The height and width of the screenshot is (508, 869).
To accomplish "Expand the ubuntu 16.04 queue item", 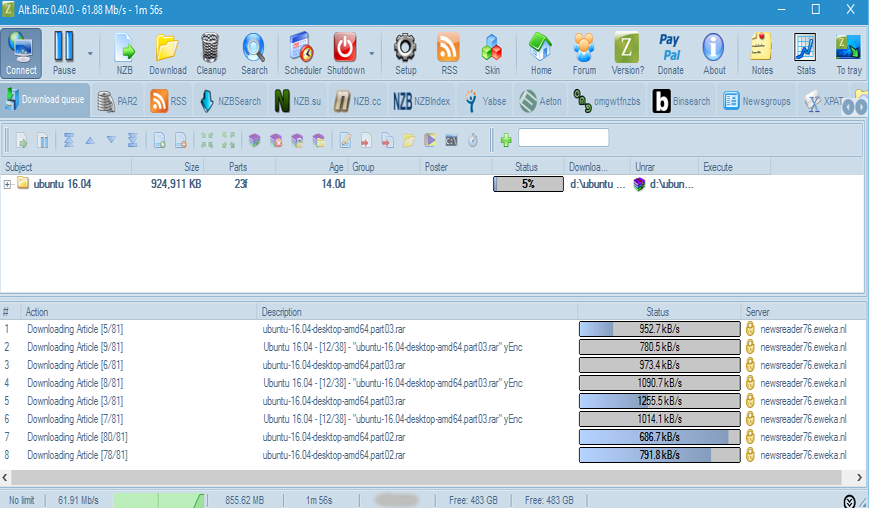I will click(x=7, y=184).
